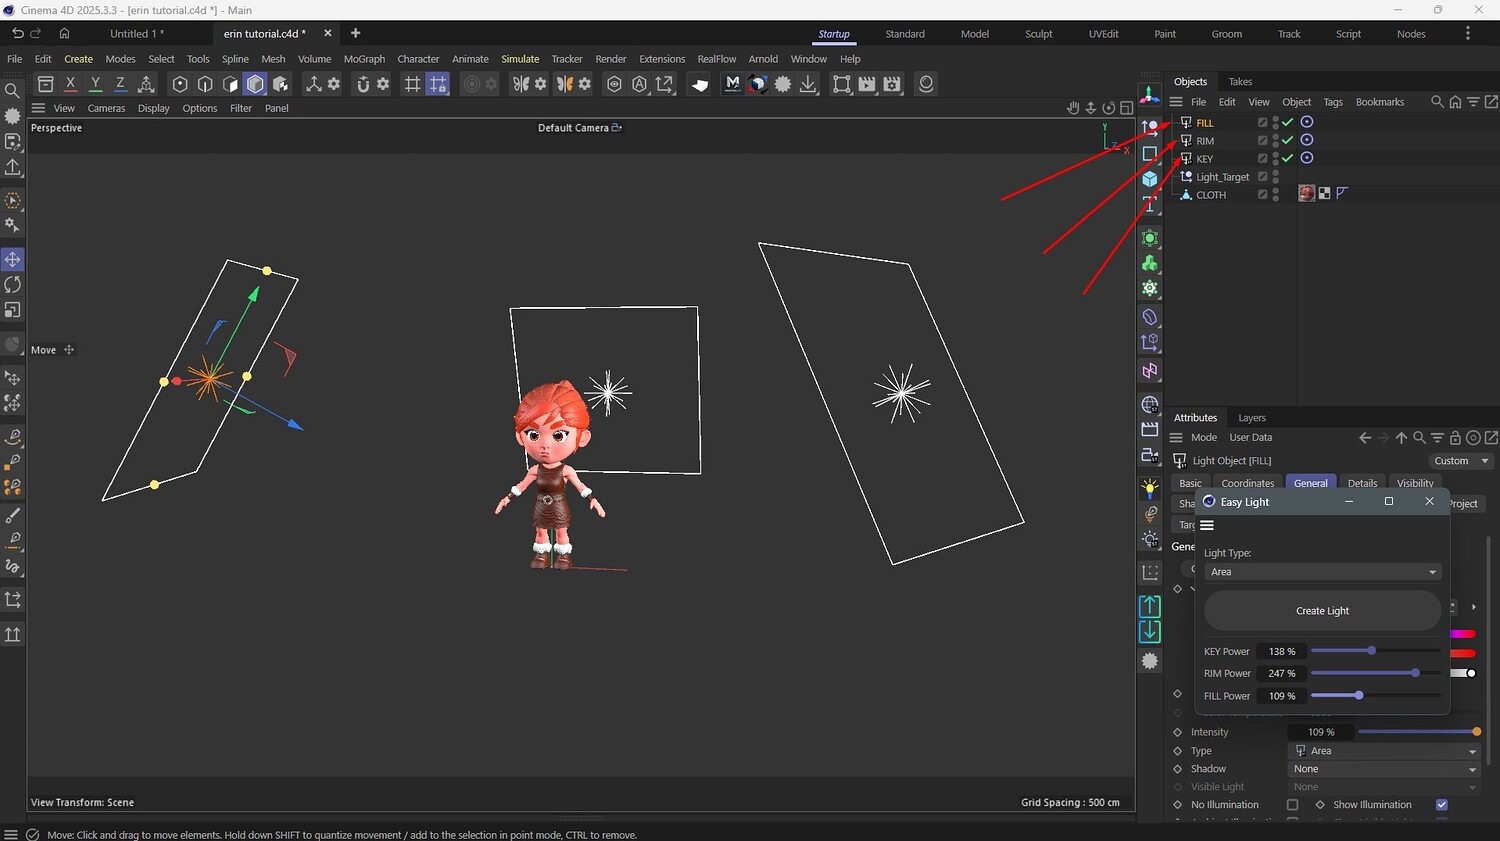This screenshot has width=1500, height=841.
Task: Click the Redo arrow icon
Action: point(36,33)
